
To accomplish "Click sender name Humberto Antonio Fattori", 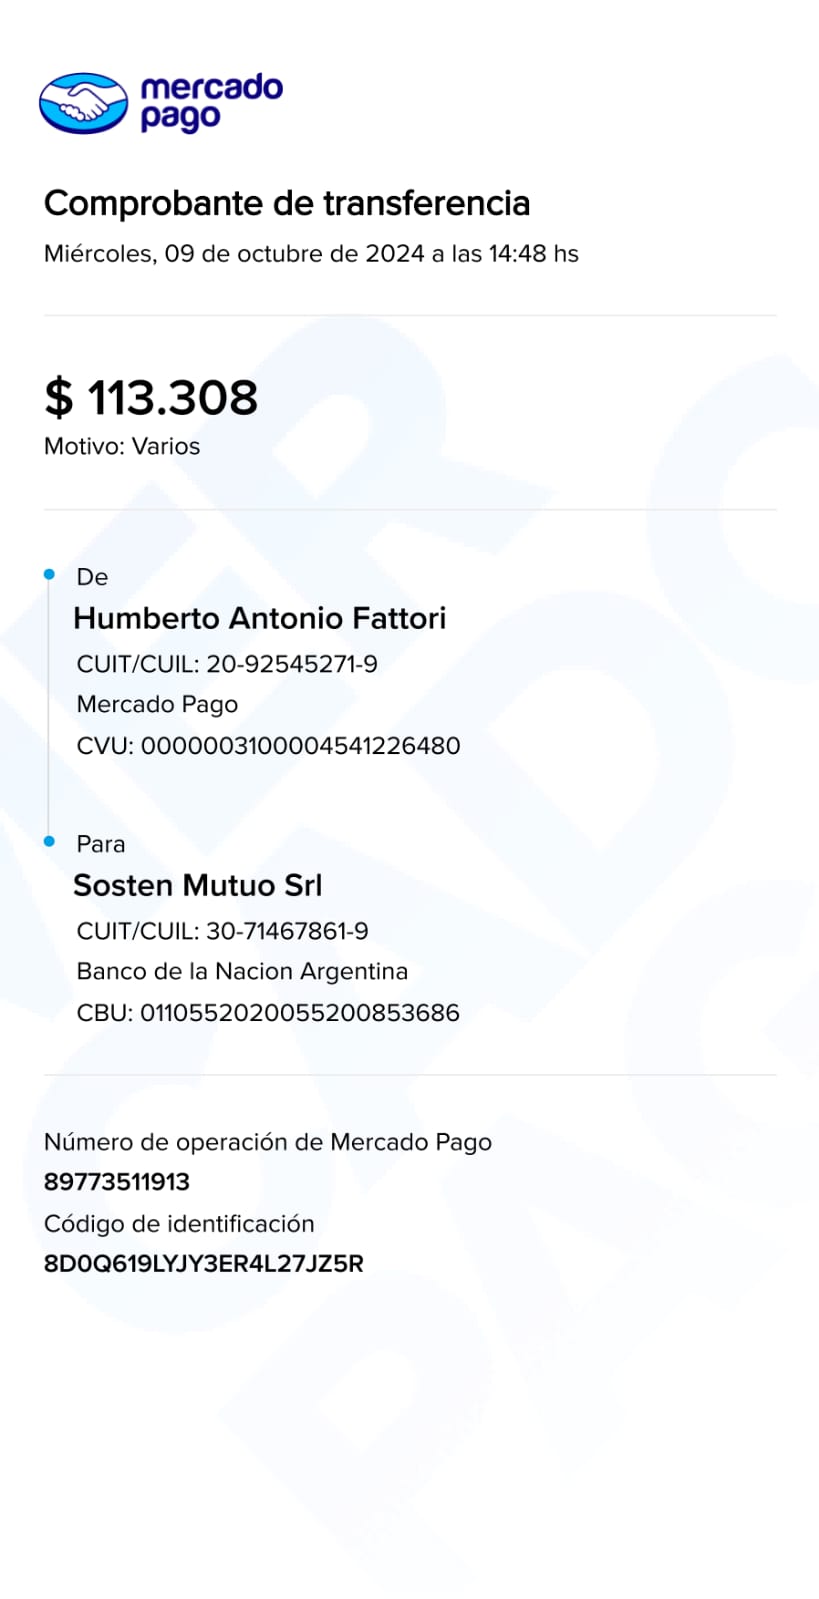I will (x=260, y=618).
